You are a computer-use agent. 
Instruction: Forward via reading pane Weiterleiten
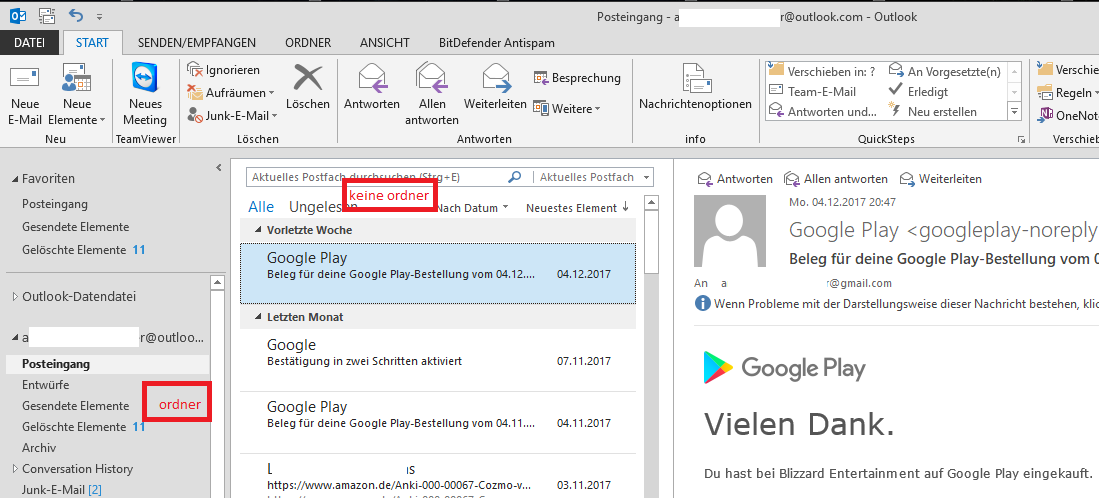tap(941, 179)
